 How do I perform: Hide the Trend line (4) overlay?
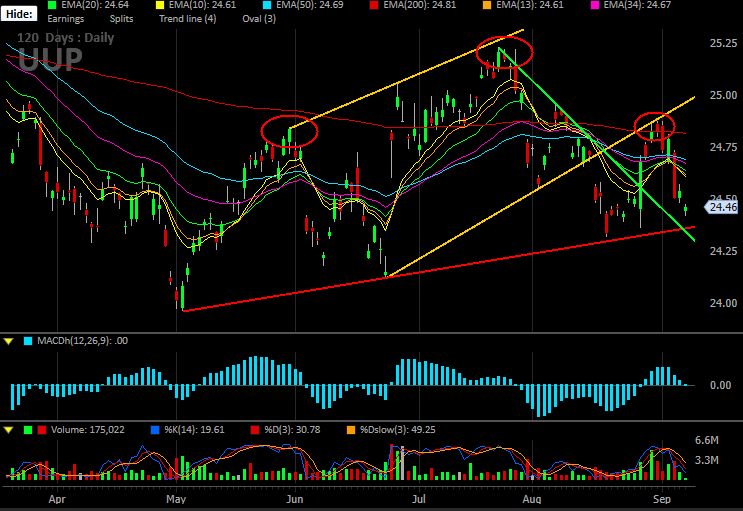coord(188,19)
